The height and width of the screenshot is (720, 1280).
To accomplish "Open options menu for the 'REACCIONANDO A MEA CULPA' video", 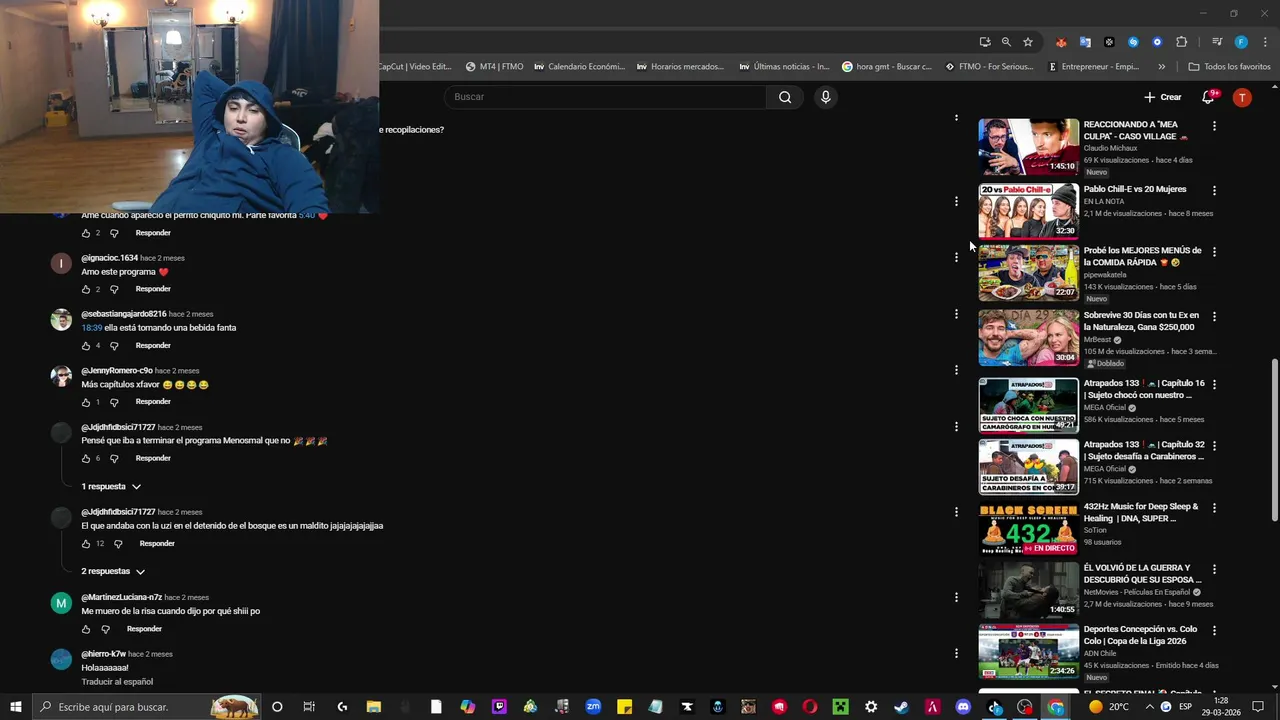I will coord(1214,126).
